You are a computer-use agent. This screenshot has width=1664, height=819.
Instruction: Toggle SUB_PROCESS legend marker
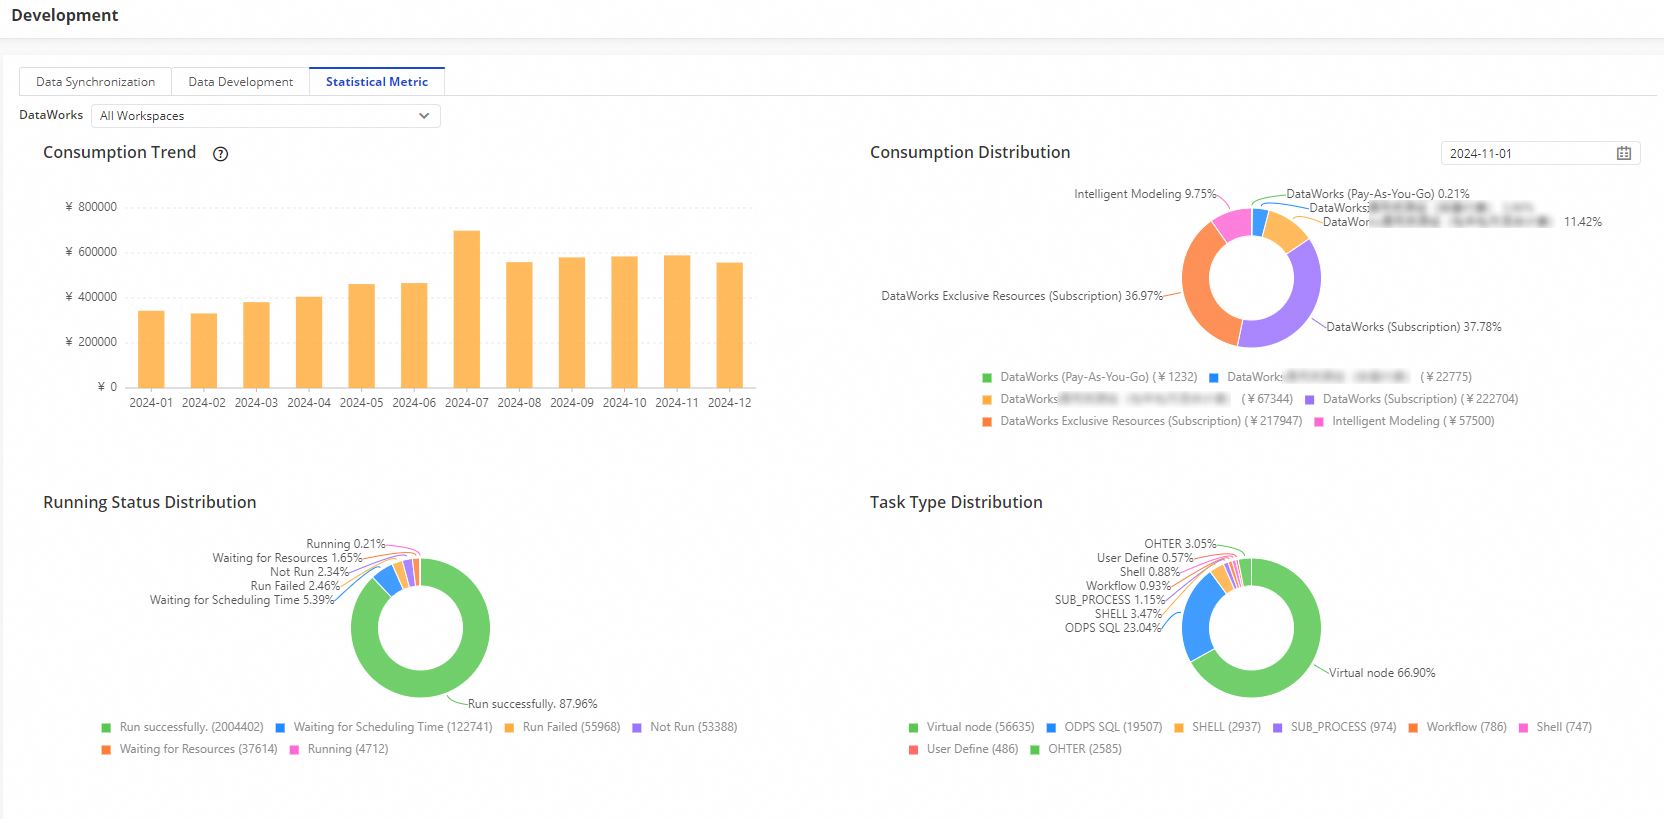(1277, 728)
